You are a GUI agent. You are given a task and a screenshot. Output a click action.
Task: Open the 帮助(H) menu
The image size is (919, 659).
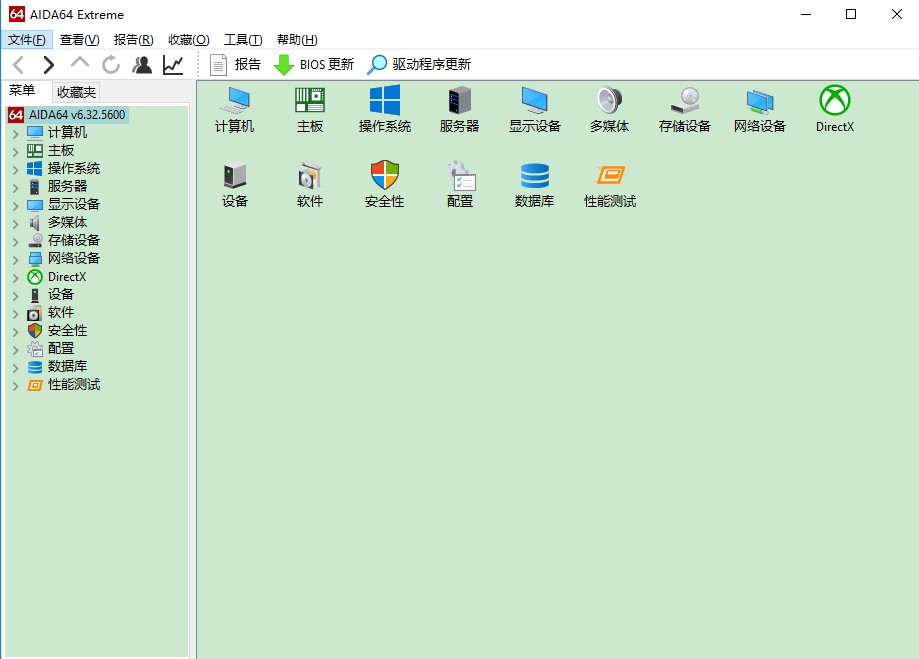[297, 40]
